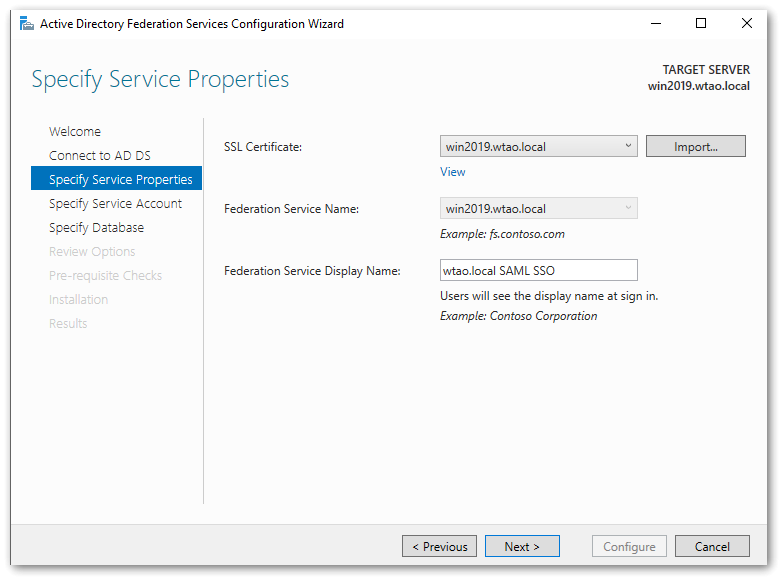Screen dimensions: 780x578
Task: Click the Federation Service Display Name field
Action: coord(538,270)
